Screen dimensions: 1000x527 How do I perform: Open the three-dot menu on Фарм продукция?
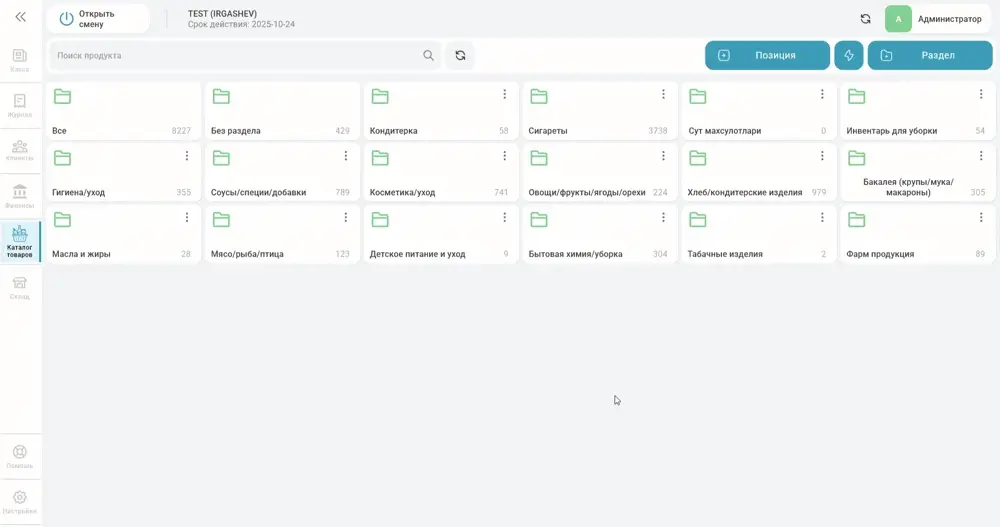(981, 218)
